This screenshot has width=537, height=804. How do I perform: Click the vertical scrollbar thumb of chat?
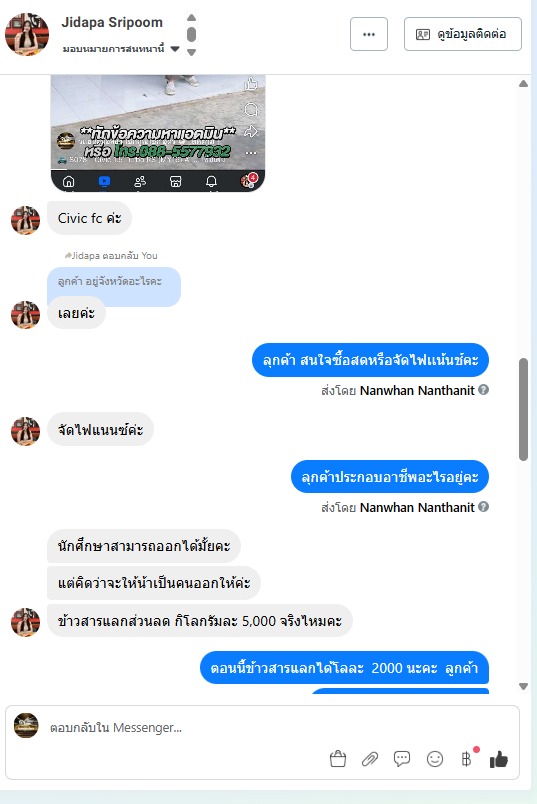(523, 409)
